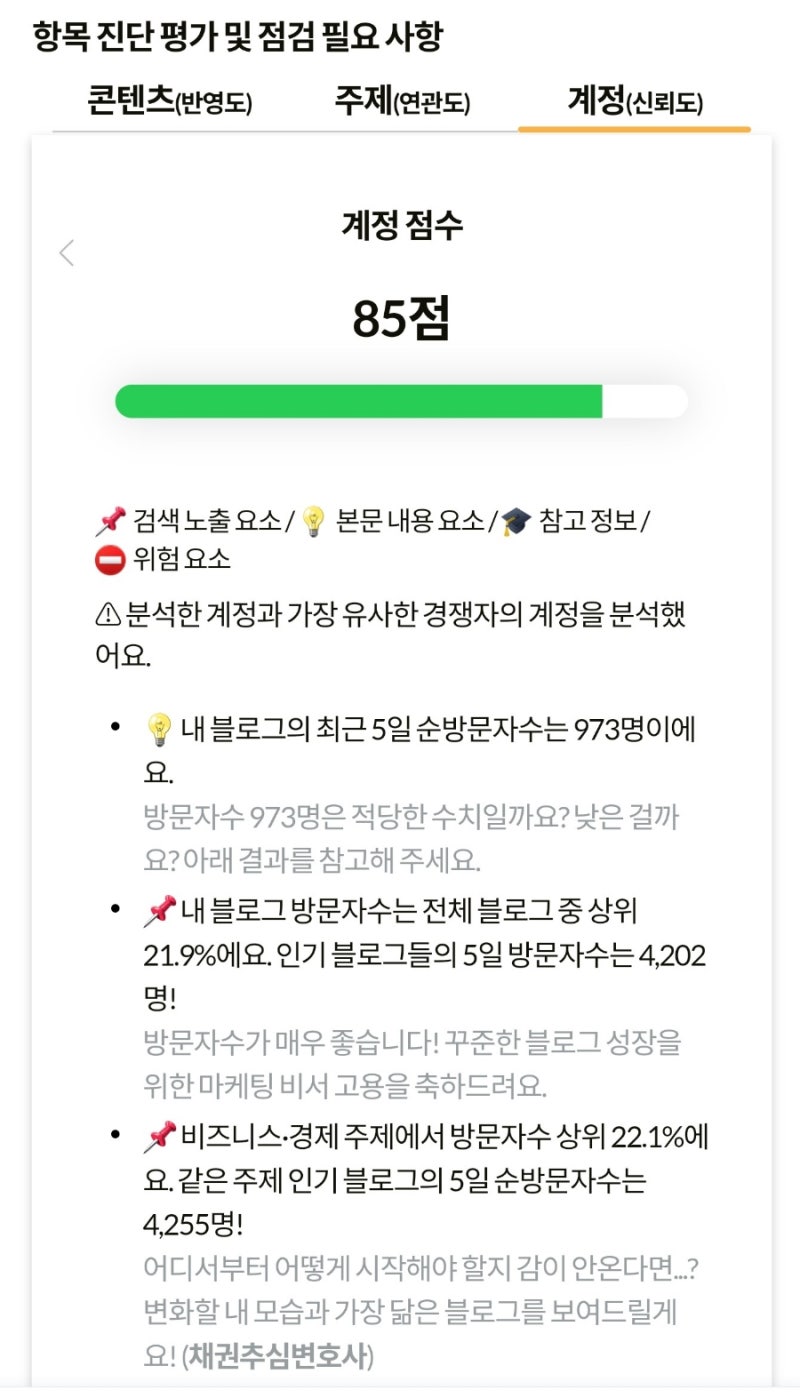Click the 항목 진단 평가 section heading
The image size is (800, 1398).
(238, 37)
